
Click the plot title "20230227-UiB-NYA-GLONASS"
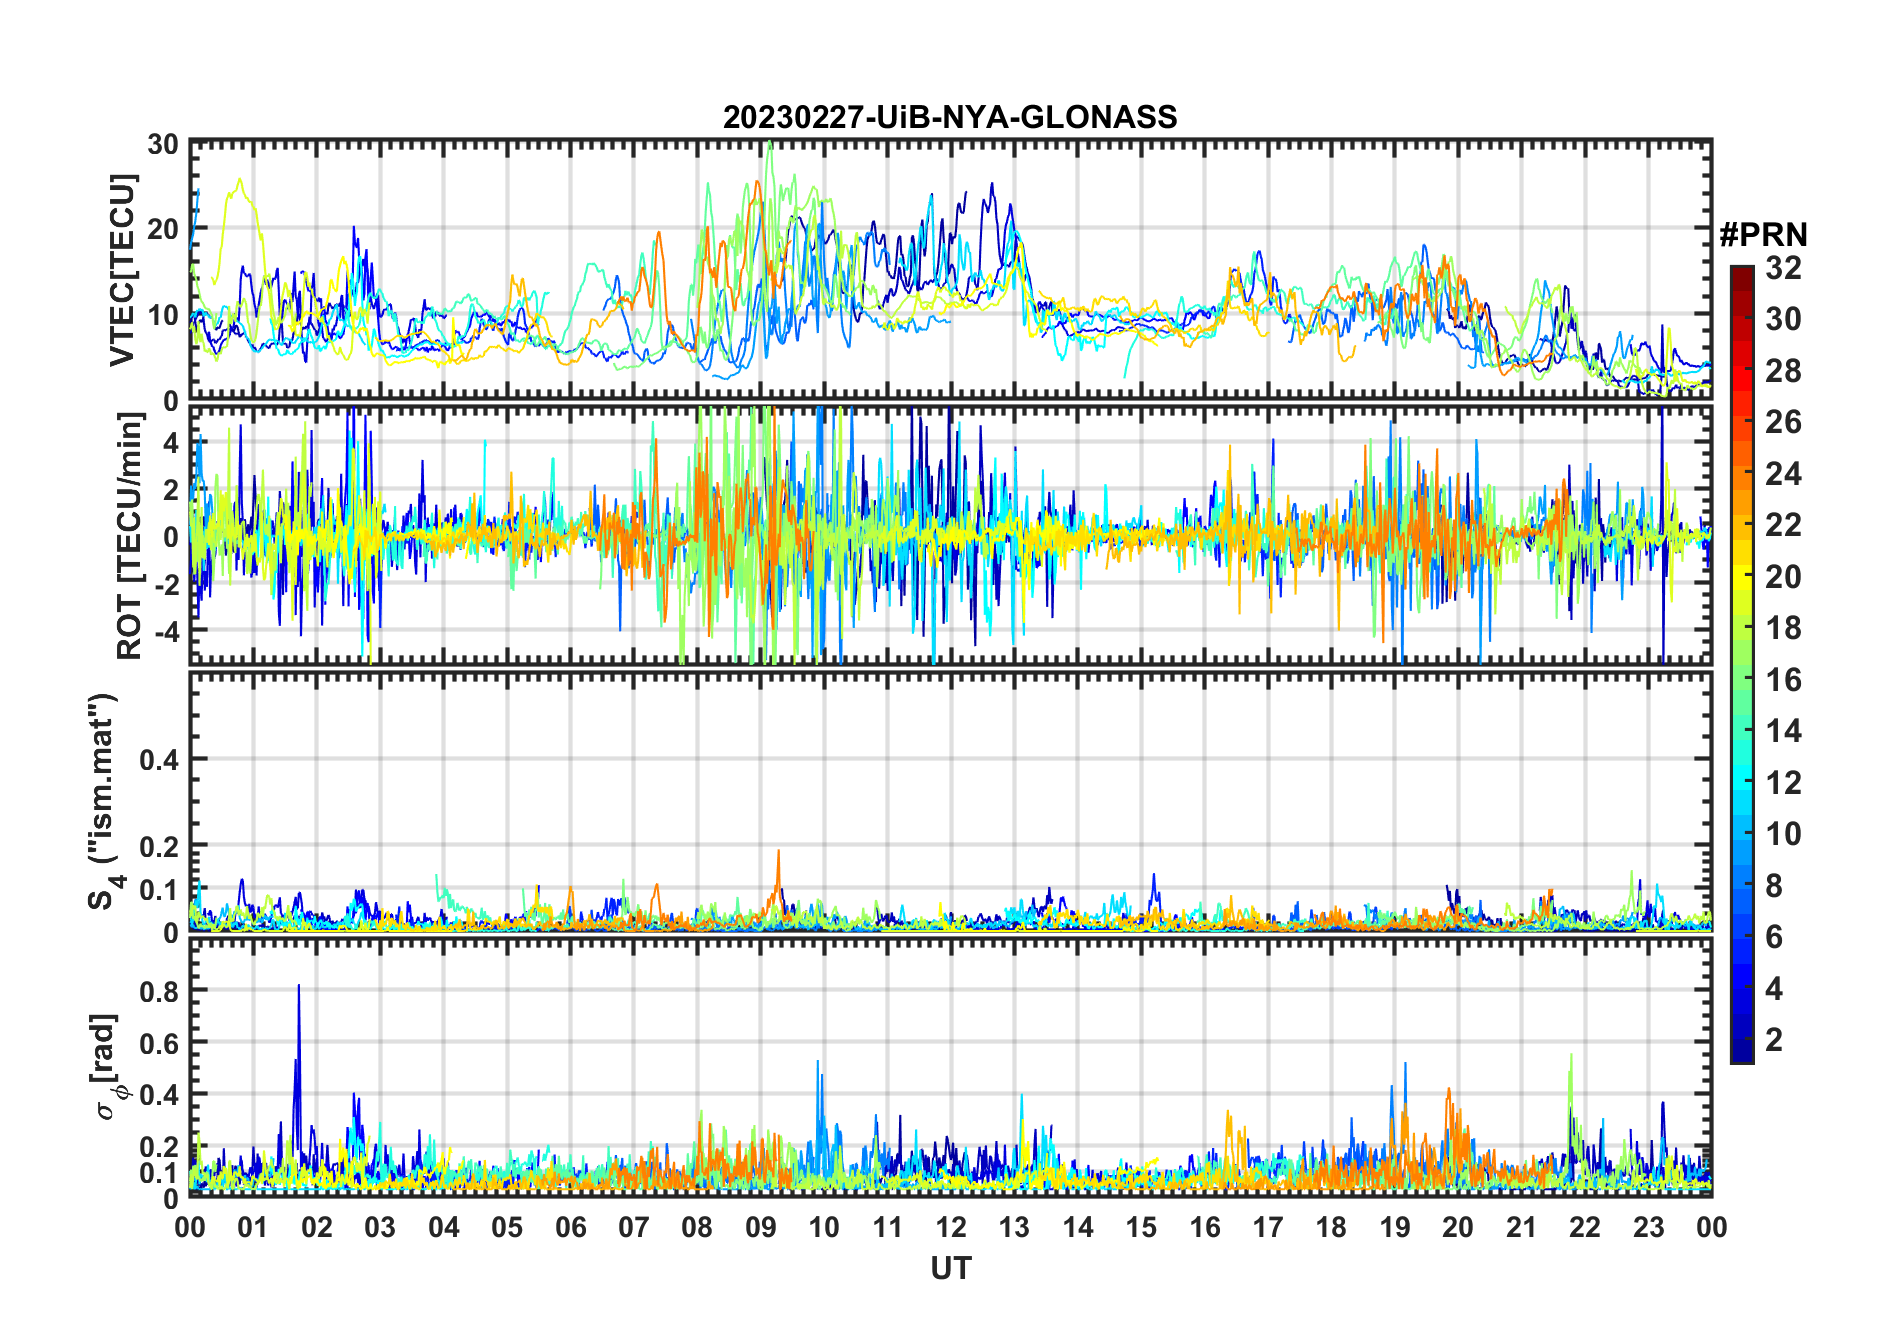(950, 118)
